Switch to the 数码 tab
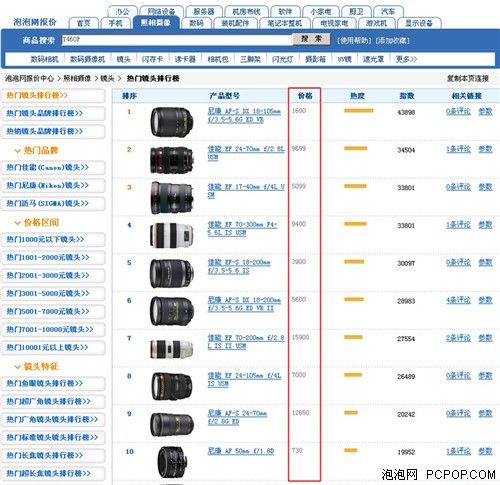This screenshot has height=485, width=500. point(196,23)
